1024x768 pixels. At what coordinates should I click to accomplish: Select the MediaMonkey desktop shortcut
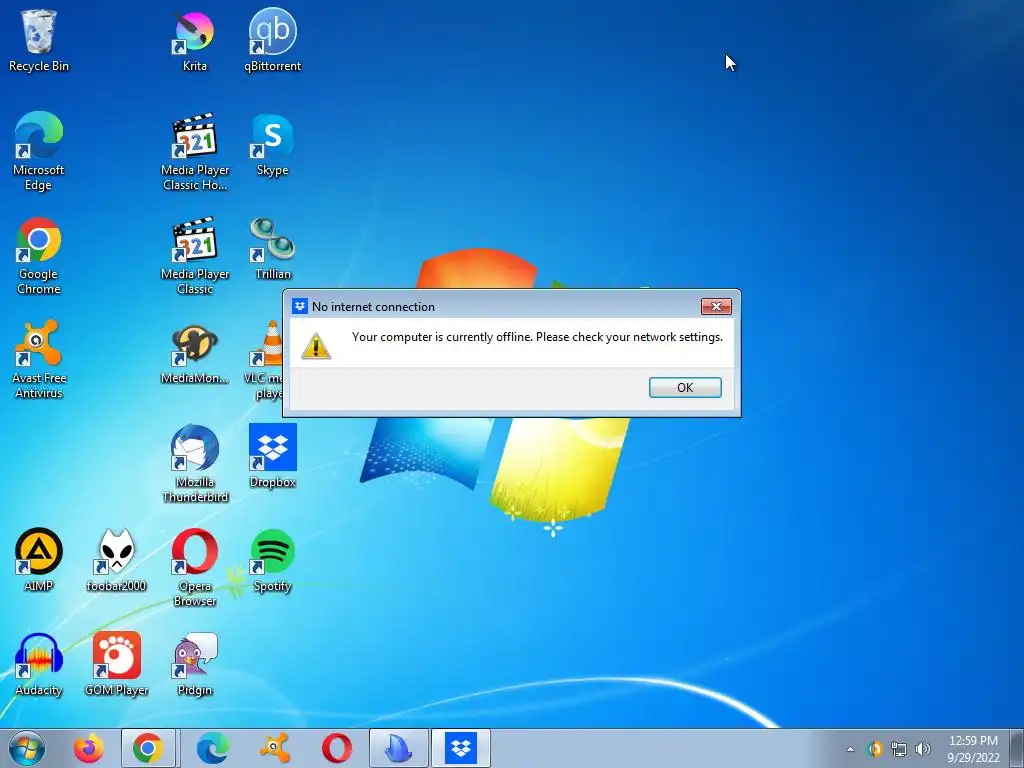(195, 353)
